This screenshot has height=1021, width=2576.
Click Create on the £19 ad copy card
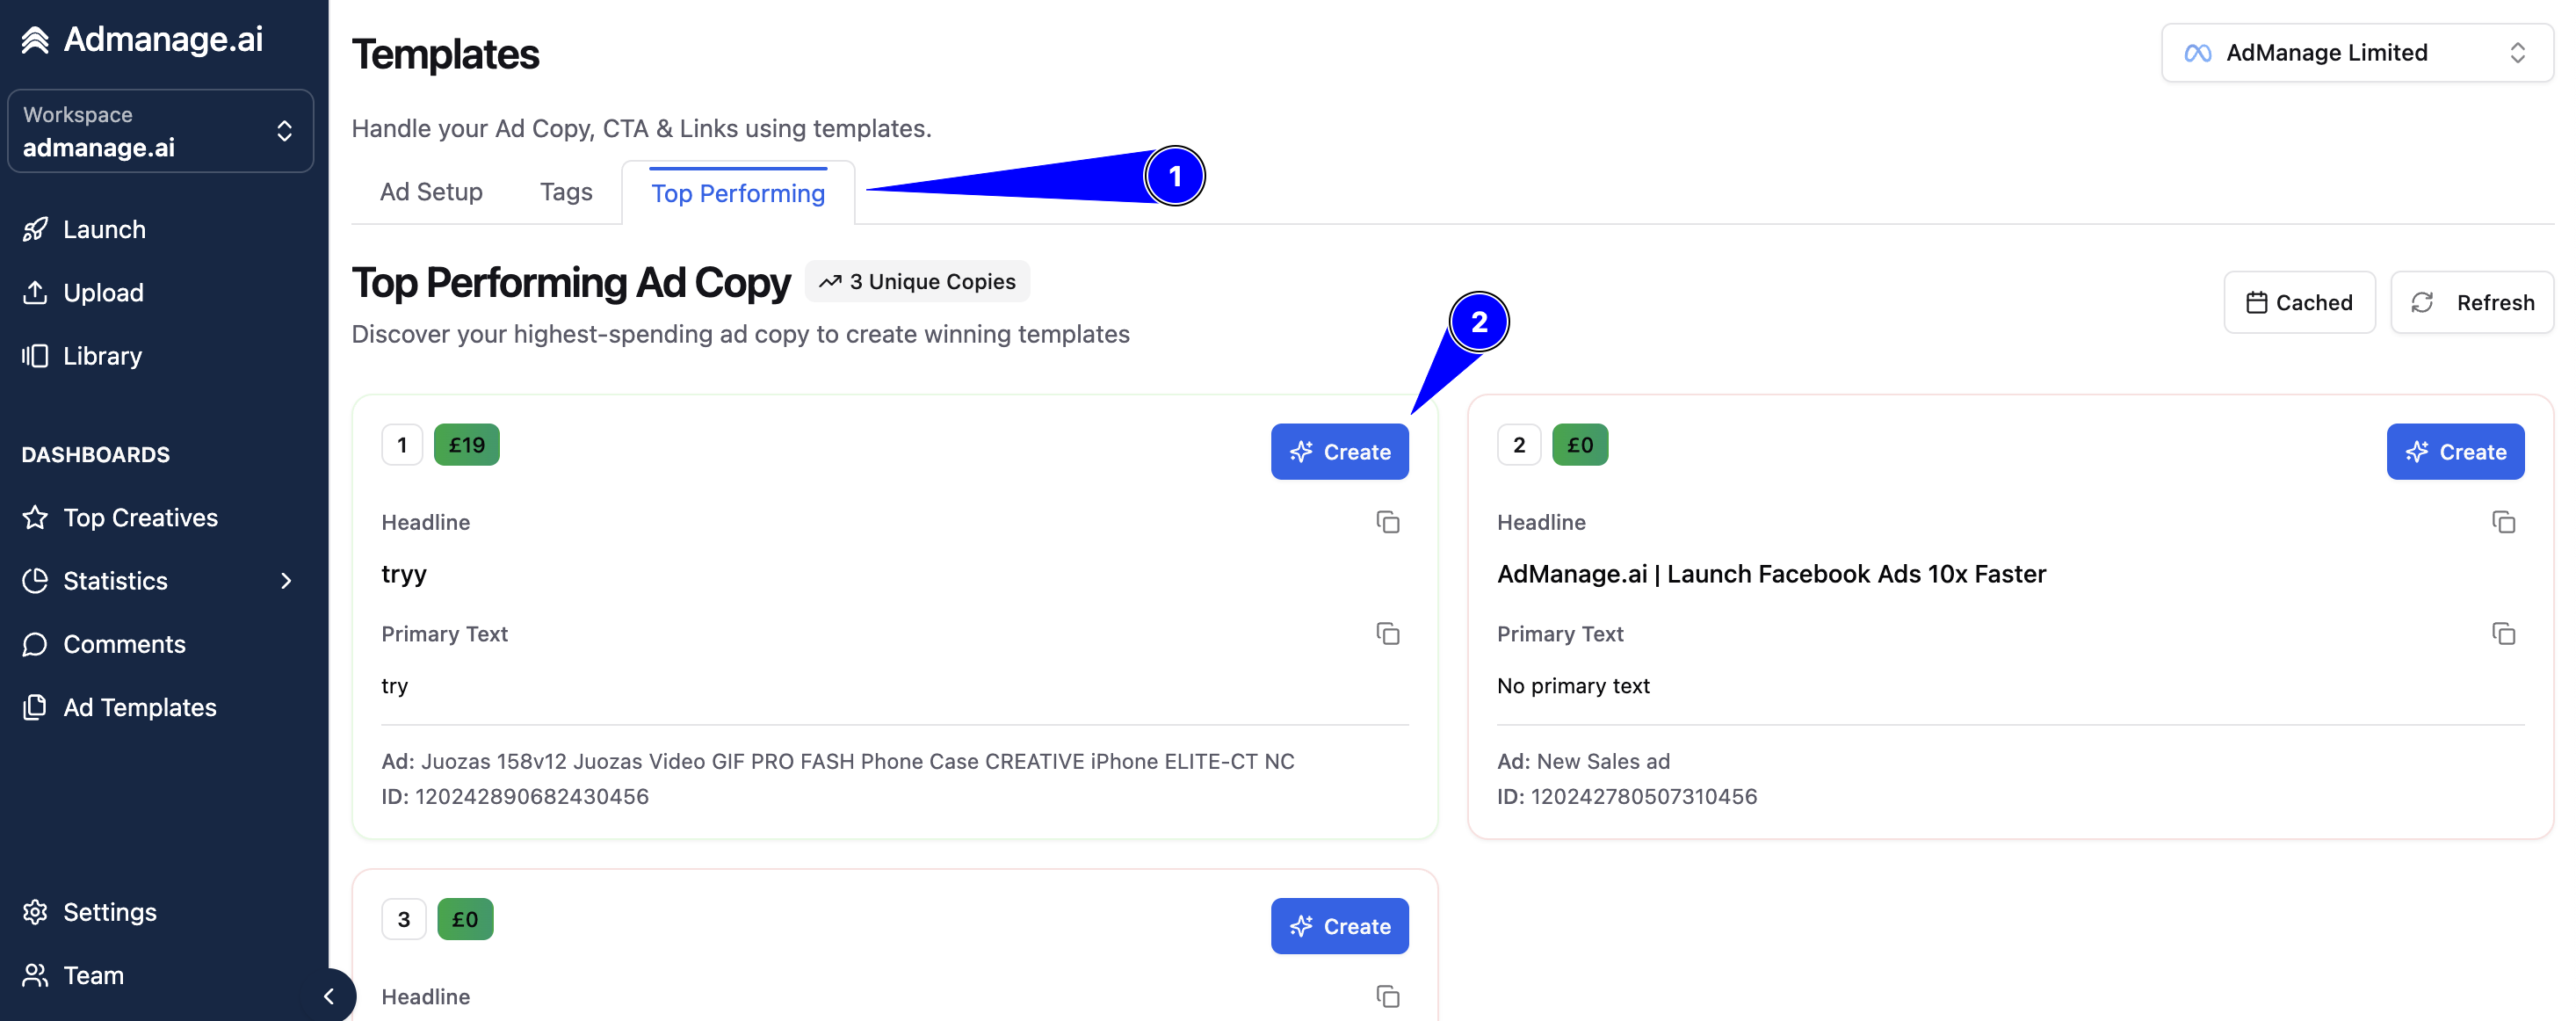click(1339, 452)
